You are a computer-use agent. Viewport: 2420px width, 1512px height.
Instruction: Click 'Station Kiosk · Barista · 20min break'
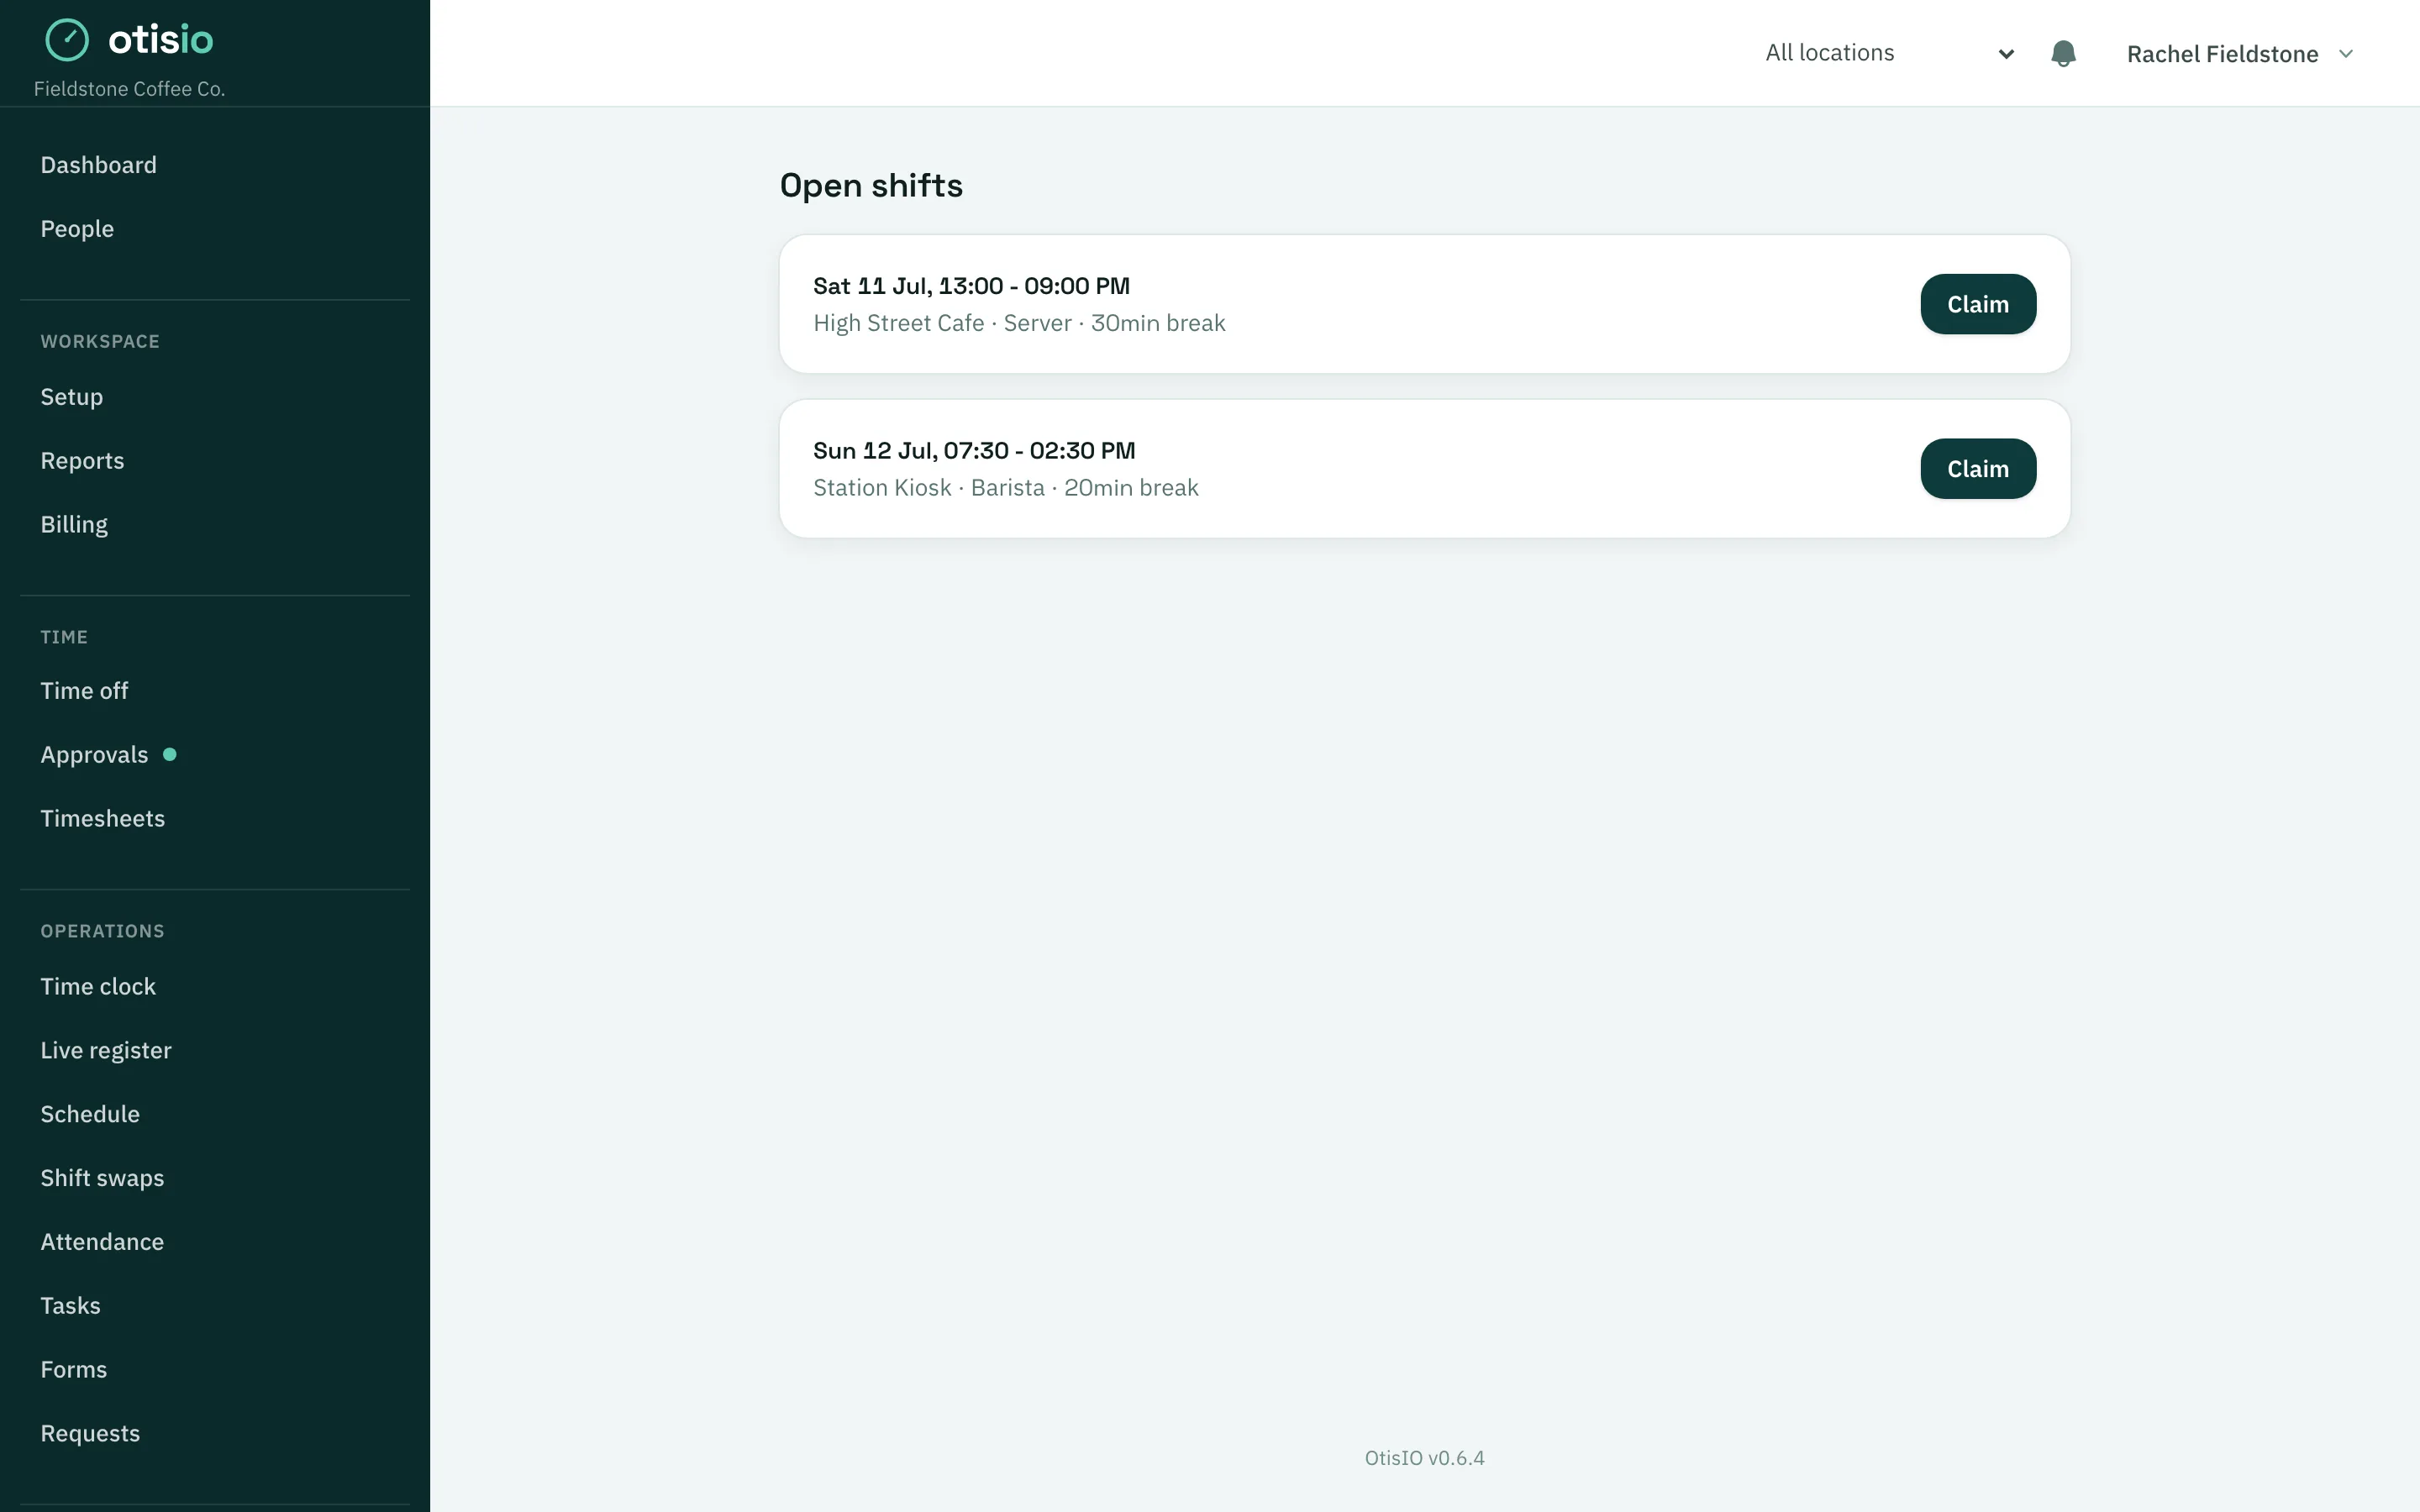coord(1005,488)
